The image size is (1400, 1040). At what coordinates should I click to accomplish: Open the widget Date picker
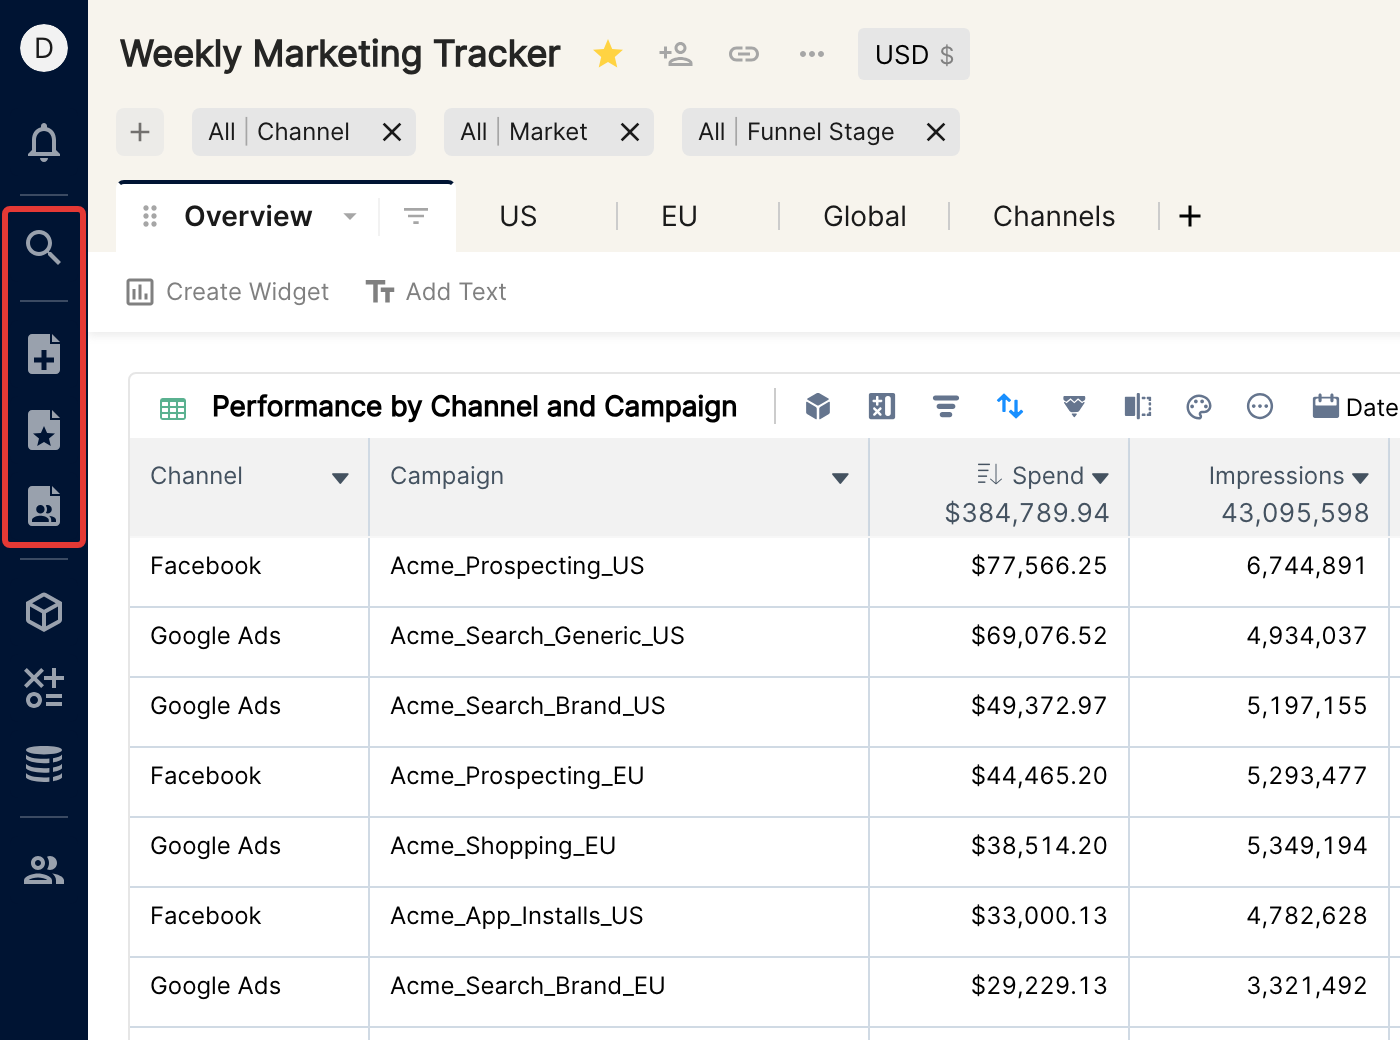coord(1355,406)
